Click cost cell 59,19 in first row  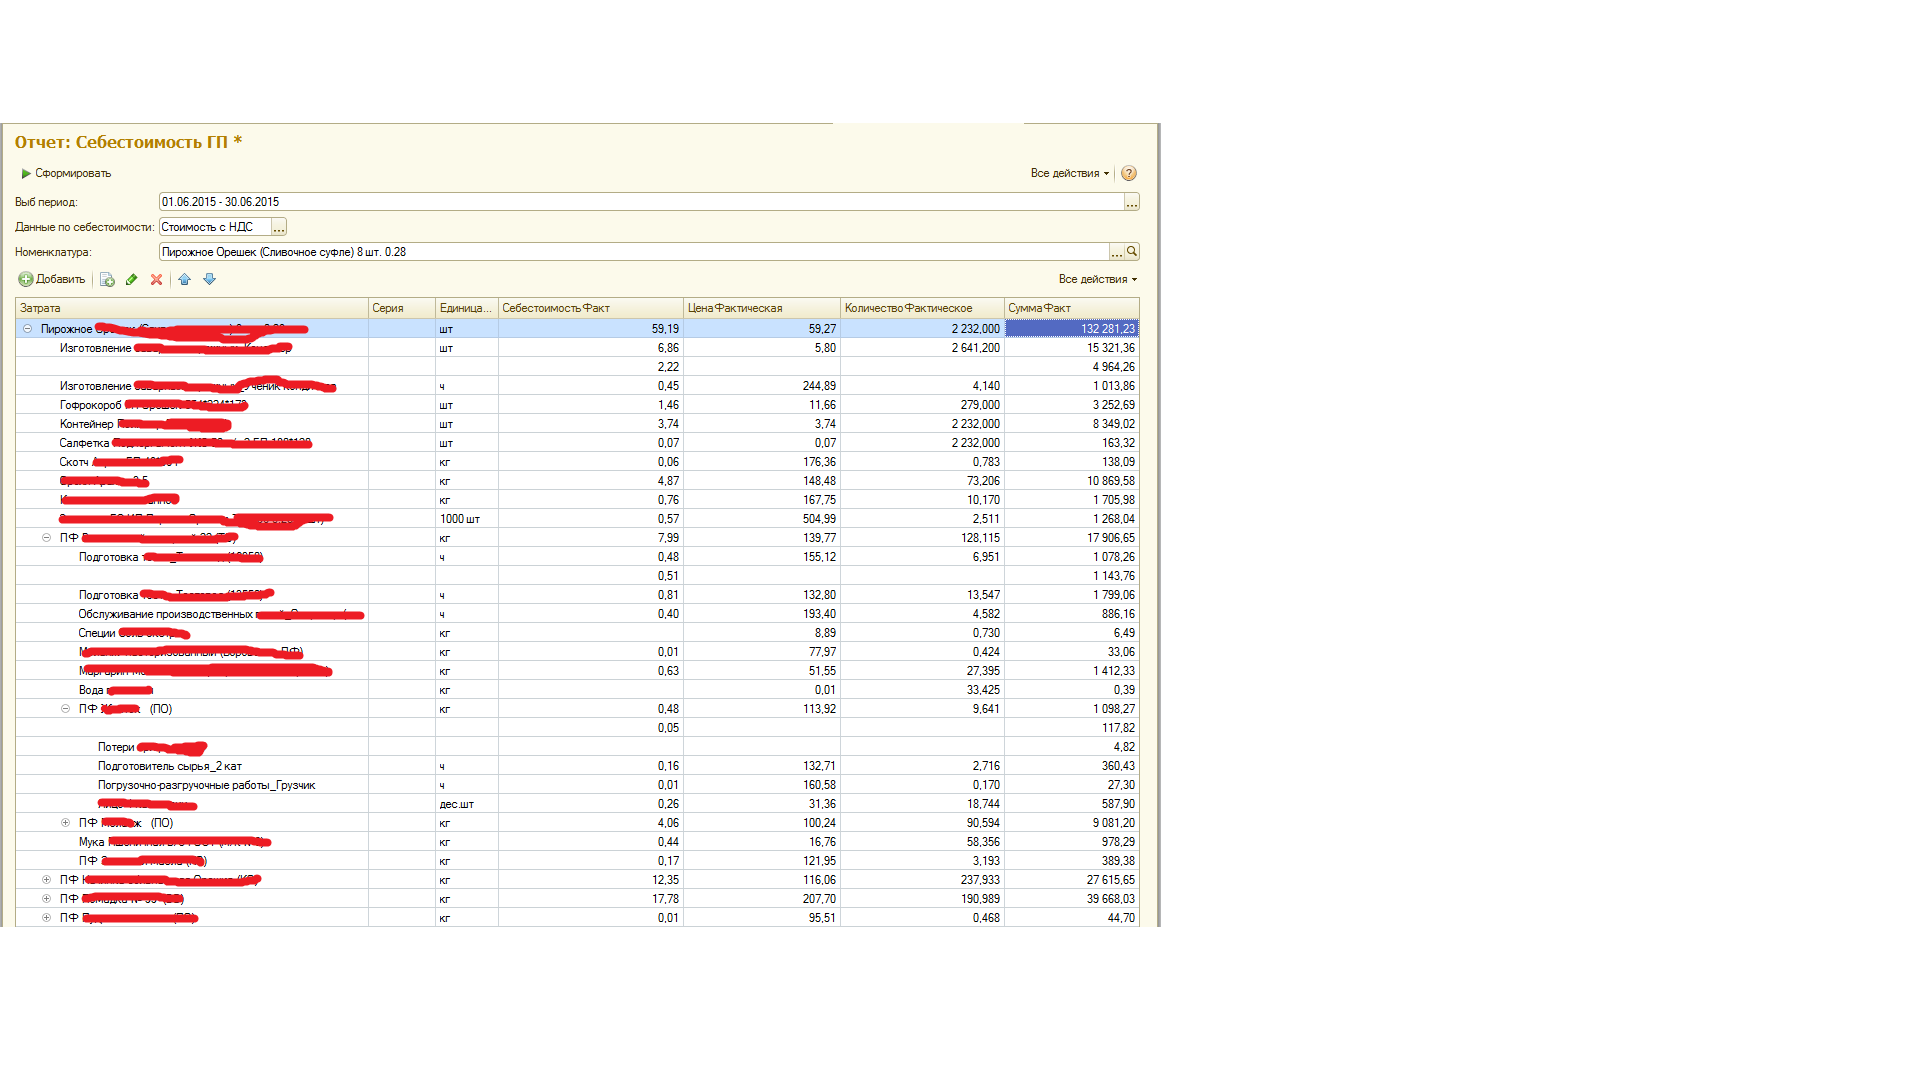(x=591, y=329)
